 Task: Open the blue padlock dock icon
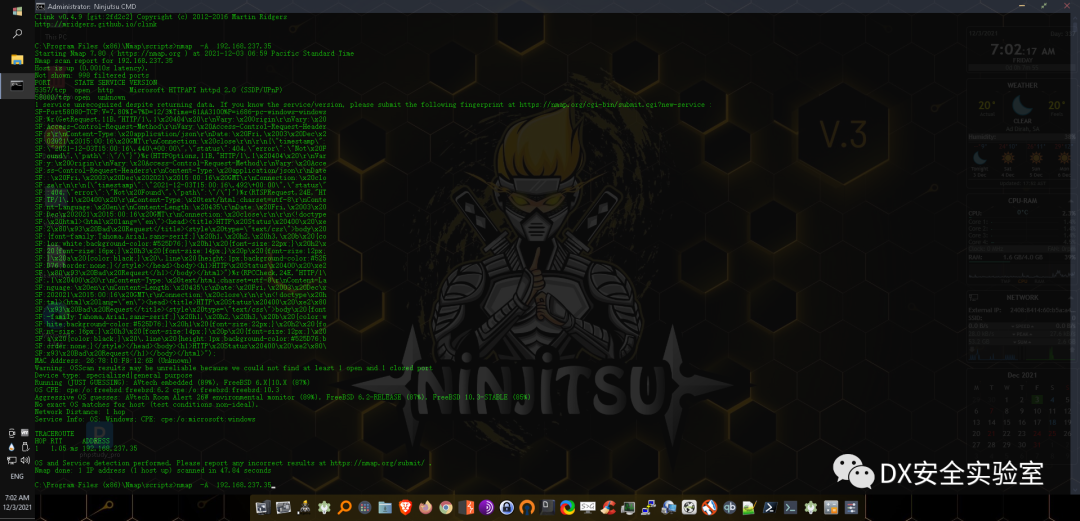click(507, 507)
